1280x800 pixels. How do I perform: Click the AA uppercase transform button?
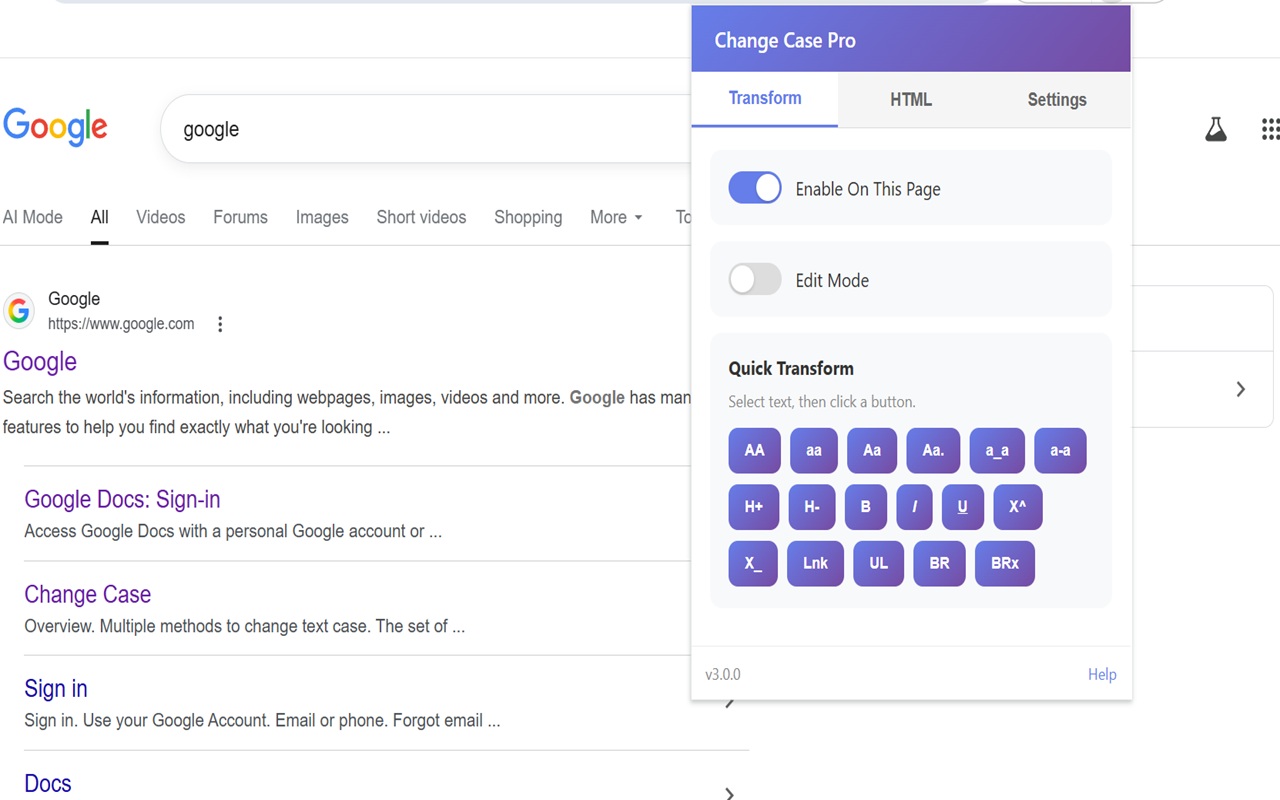click(x=754, y=450)
